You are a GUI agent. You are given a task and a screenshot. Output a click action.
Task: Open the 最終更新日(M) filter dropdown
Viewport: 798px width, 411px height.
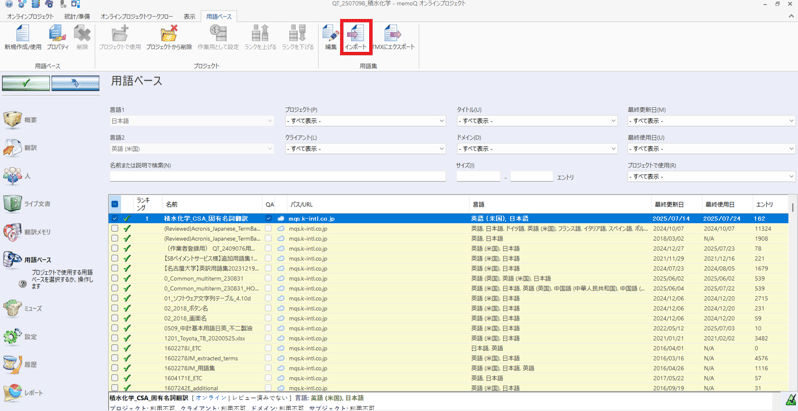pyautogui.click(x=711, y=121)
